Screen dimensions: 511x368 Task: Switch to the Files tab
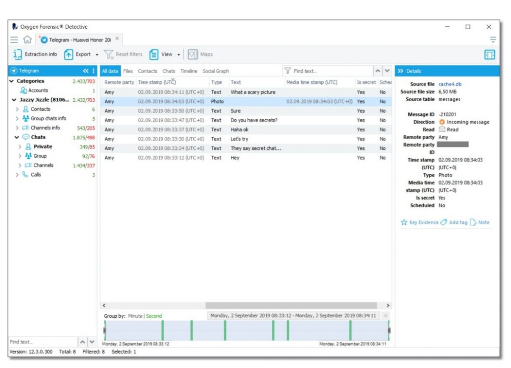128,71
